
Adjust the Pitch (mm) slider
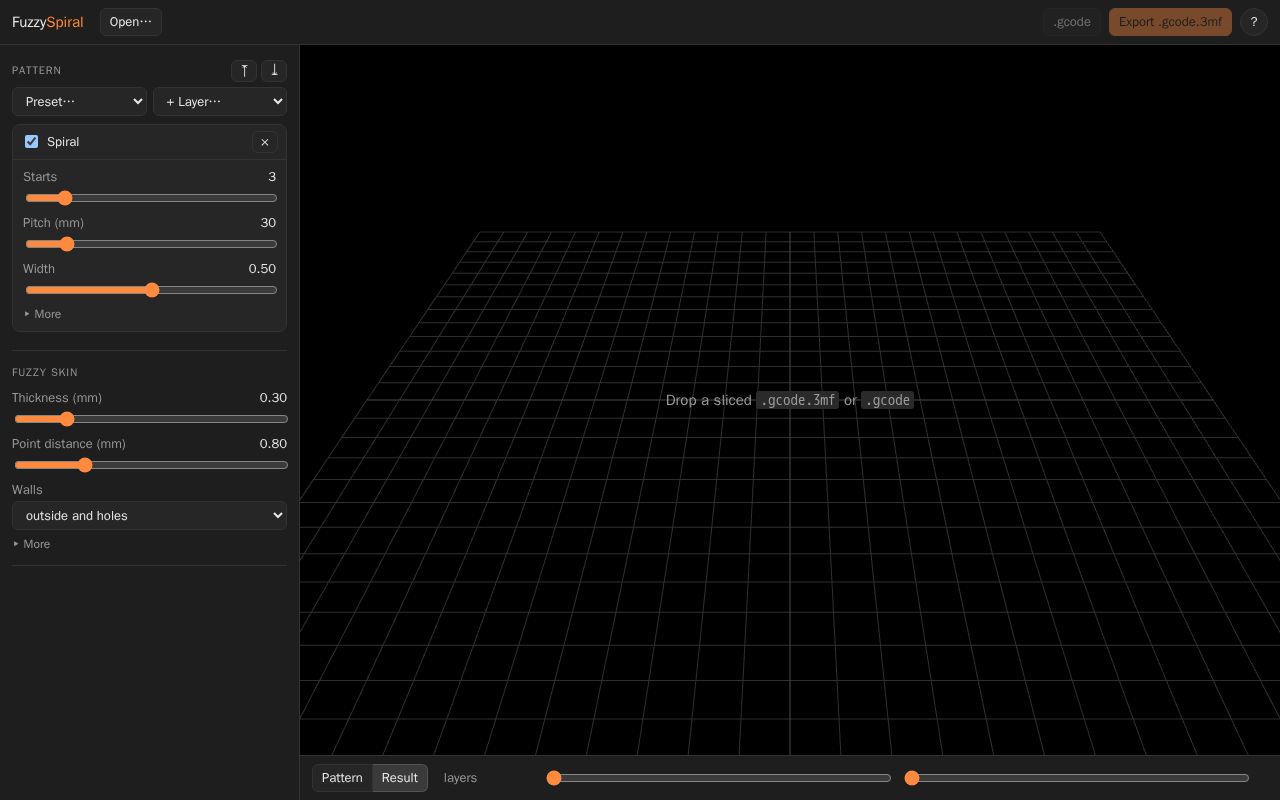point(151,244)
